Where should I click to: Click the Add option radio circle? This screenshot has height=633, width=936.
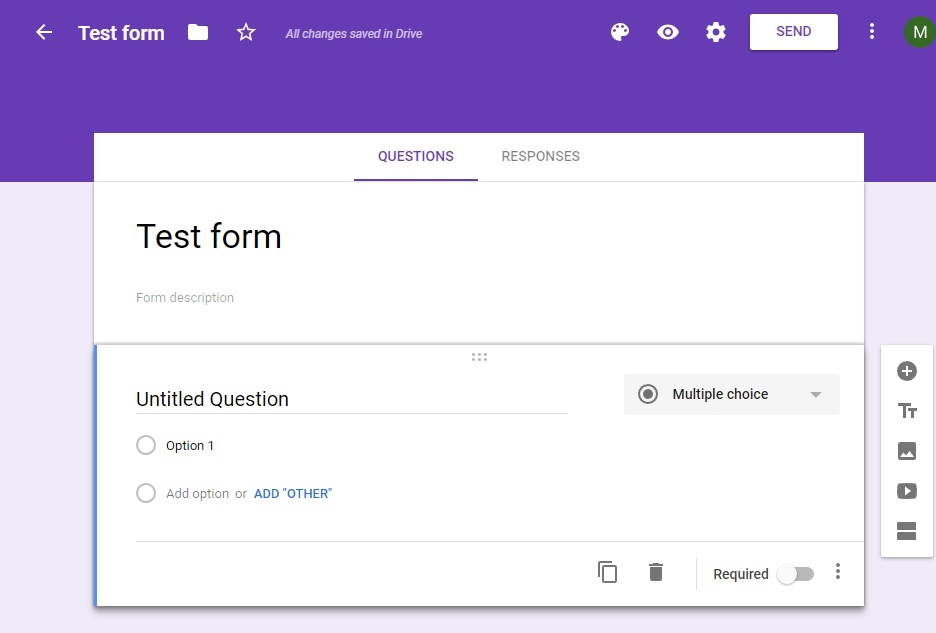(146, 493)
